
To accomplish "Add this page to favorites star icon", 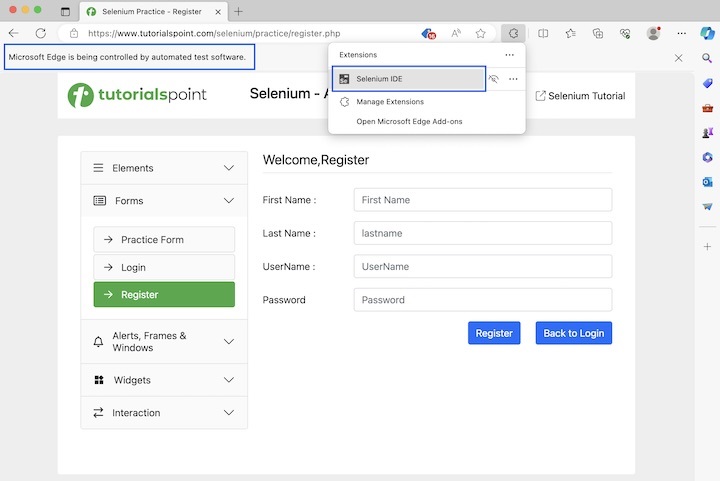I will point(480,33).
